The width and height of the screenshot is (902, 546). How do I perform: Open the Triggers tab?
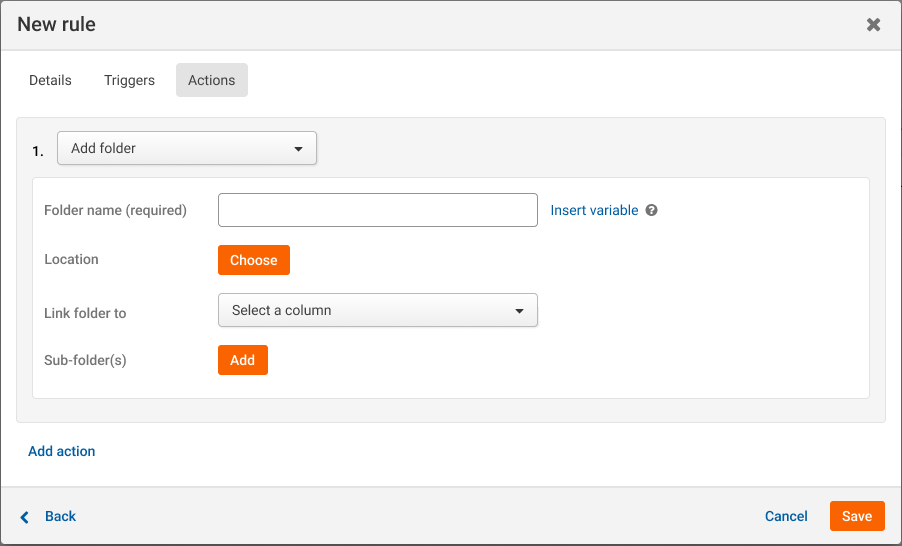coord(129,80)
